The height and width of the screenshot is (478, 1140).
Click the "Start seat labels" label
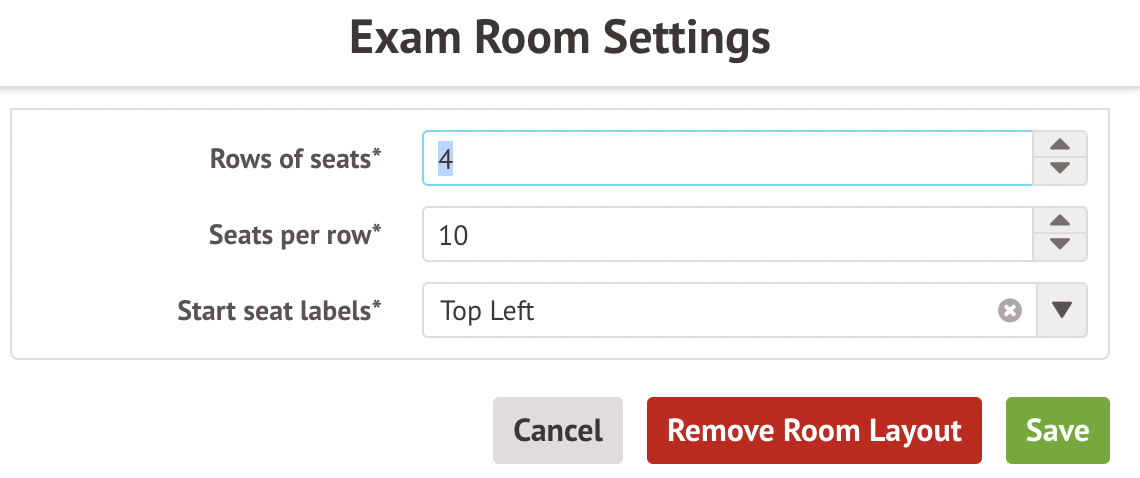point(274,311)
